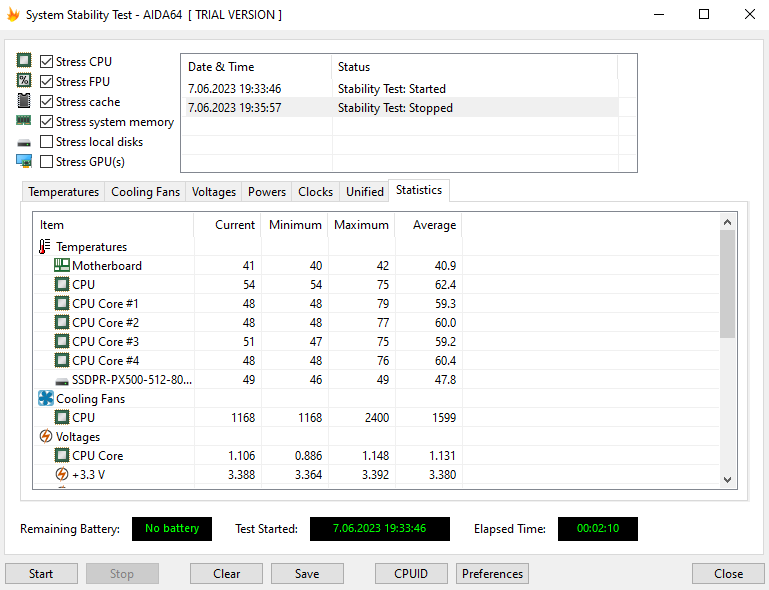Click the '1.131' average CPU Core voltage
The image size is (769, 590).
tap(442, 456)
